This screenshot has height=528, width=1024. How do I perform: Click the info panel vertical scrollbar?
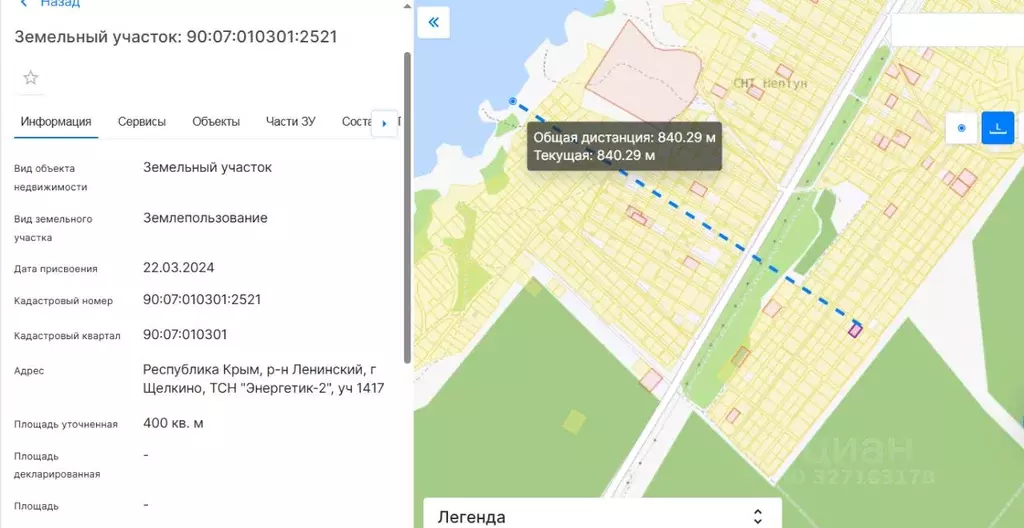tap(408, 208)
